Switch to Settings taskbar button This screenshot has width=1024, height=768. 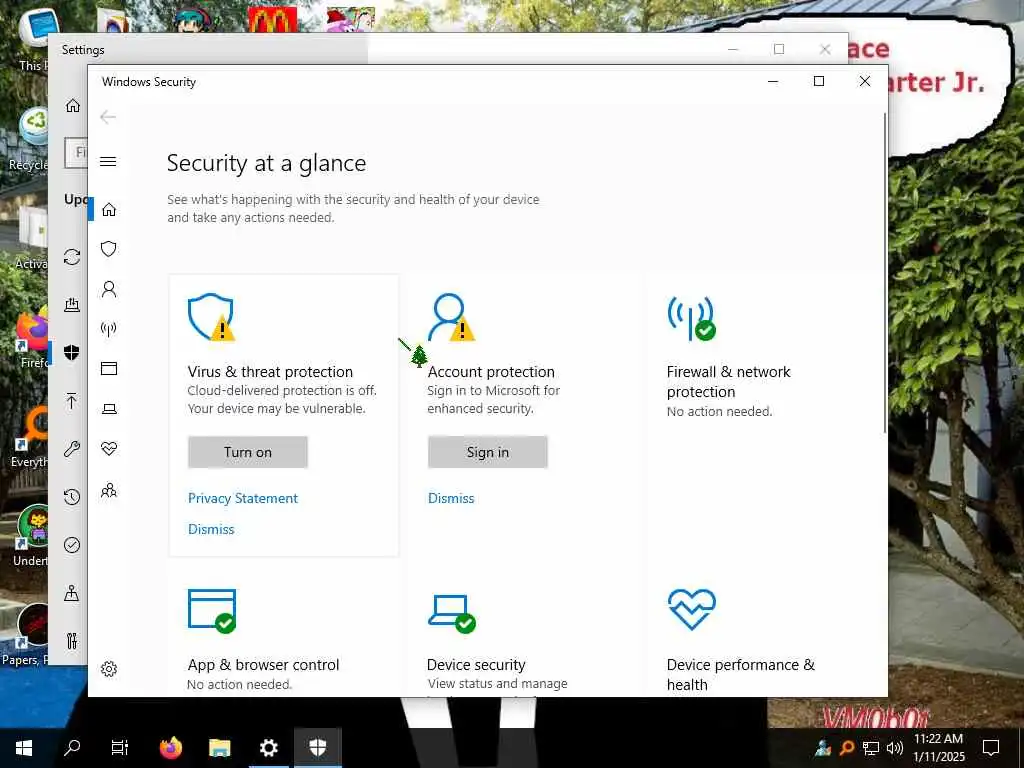point(268,748)
